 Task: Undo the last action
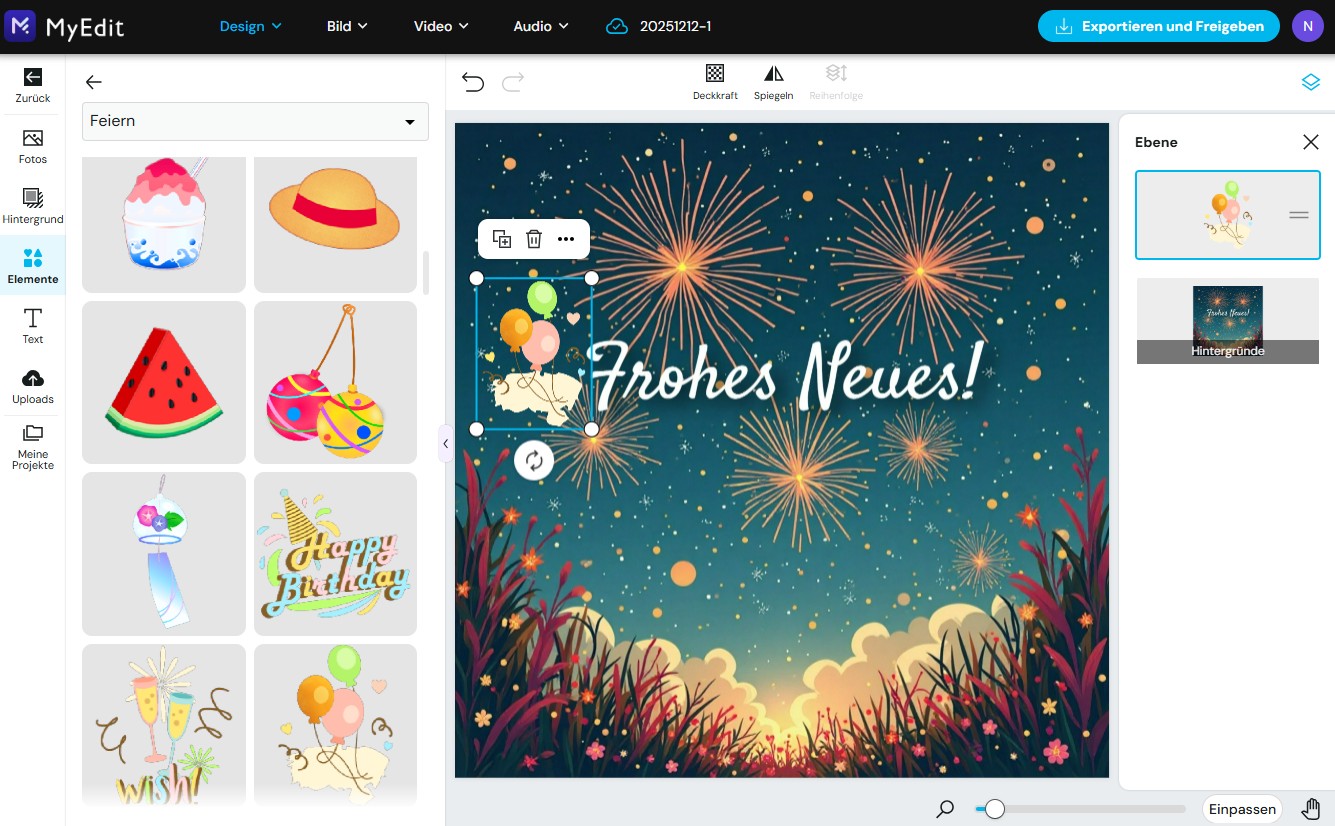(x=473, y=82)
